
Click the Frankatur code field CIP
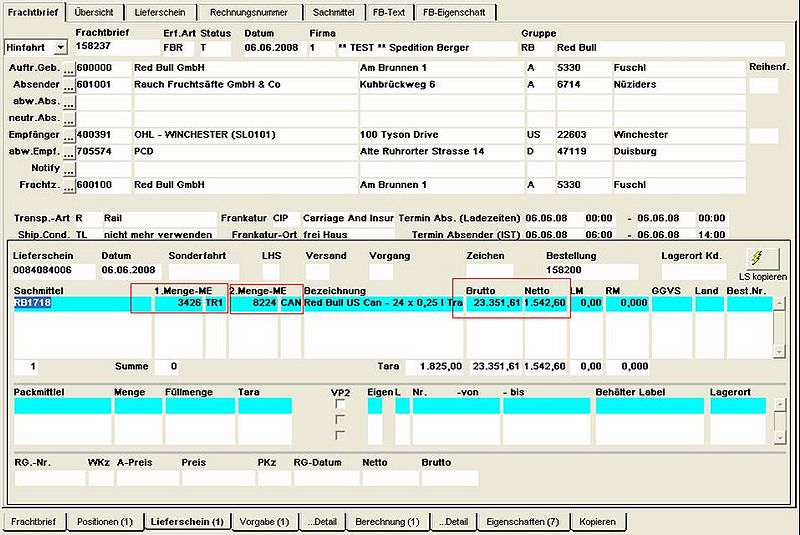click(x=286, y=219)
